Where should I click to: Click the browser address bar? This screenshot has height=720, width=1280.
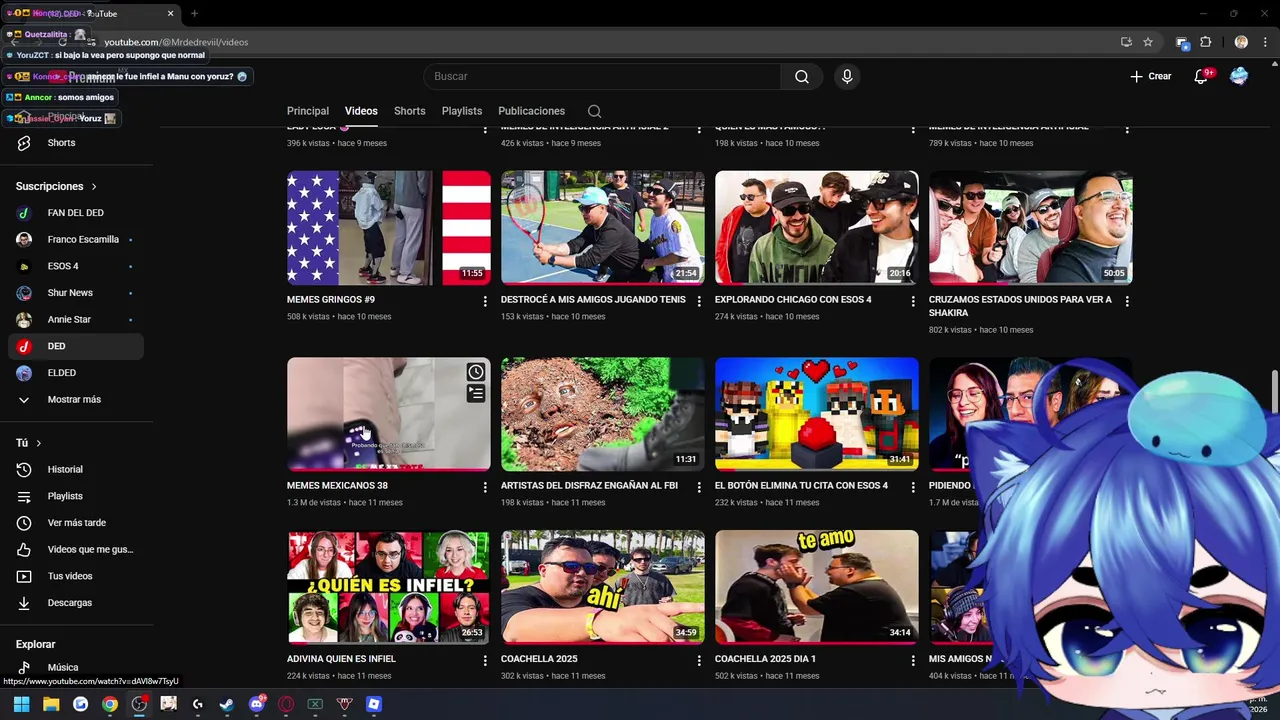600,42
